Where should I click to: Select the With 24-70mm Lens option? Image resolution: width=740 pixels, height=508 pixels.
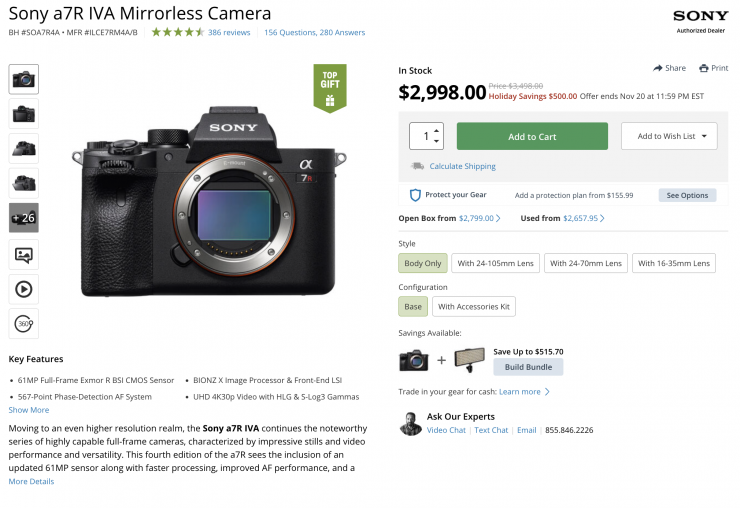coord(585,263)
